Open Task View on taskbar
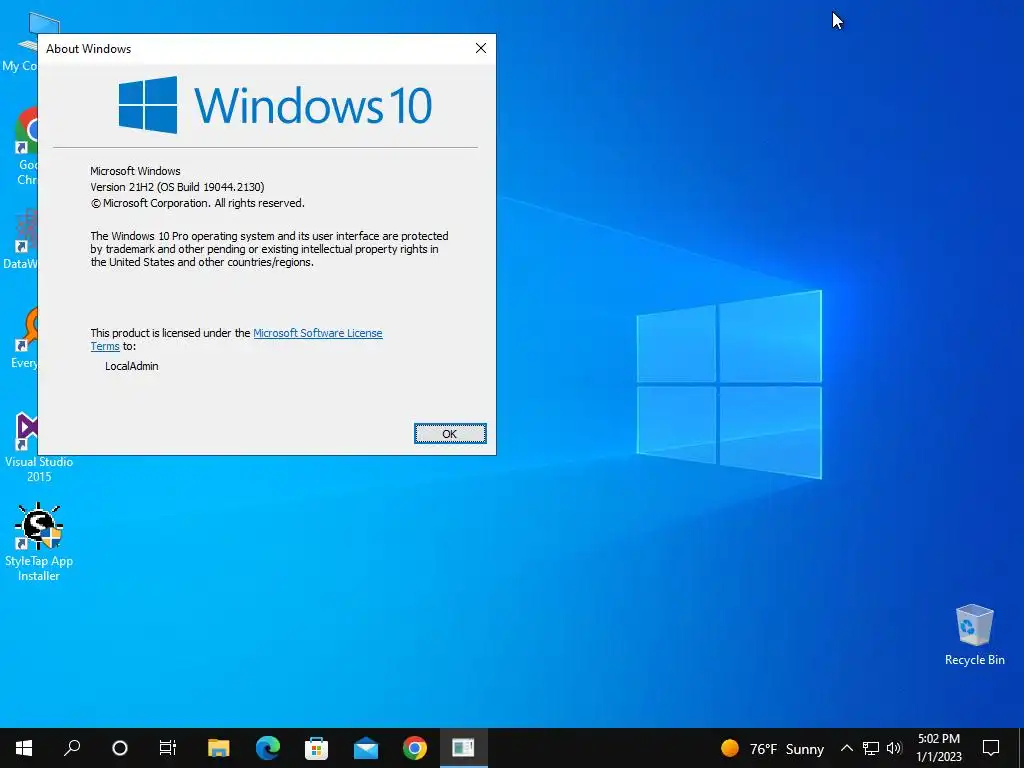 [x=168, y=748]
